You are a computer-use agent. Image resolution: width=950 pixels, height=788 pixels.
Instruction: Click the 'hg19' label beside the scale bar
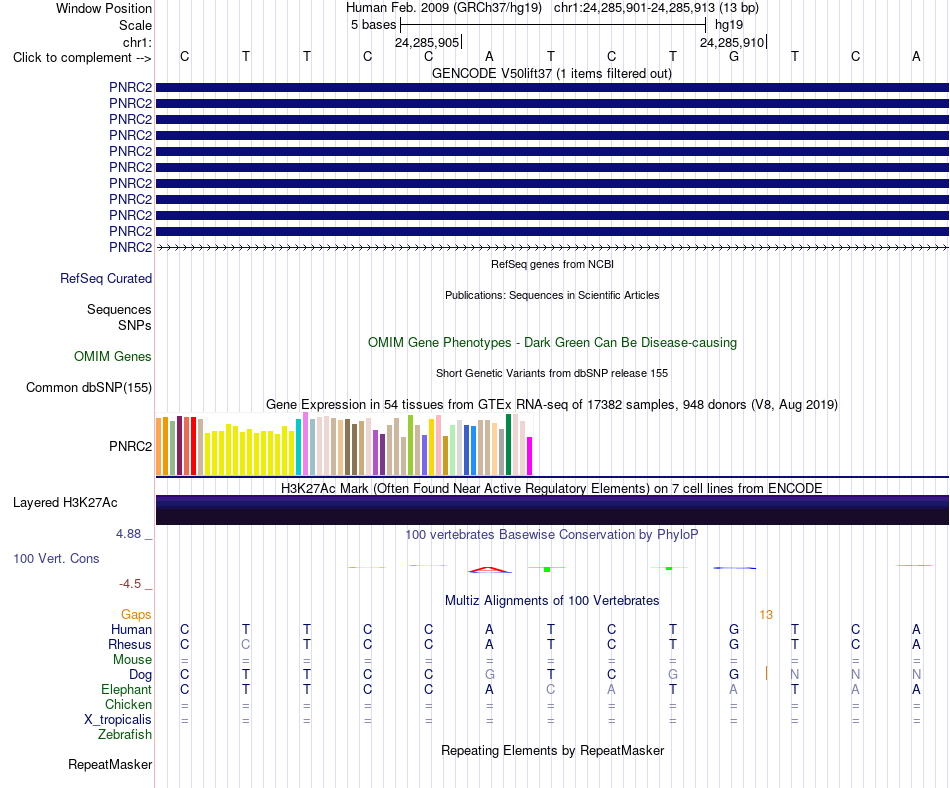tap(729, 25)
